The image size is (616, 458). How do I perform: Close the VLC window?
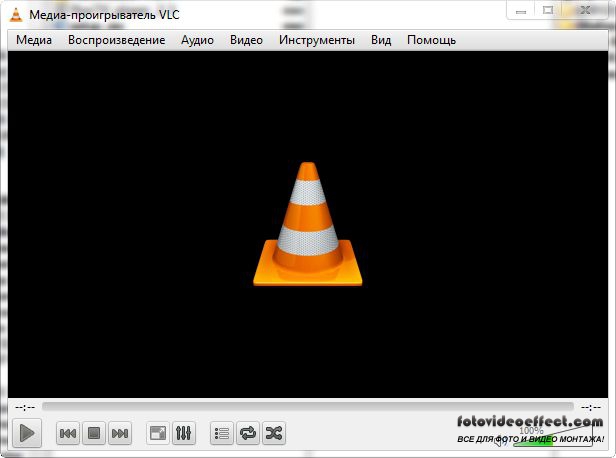(585, 11)
